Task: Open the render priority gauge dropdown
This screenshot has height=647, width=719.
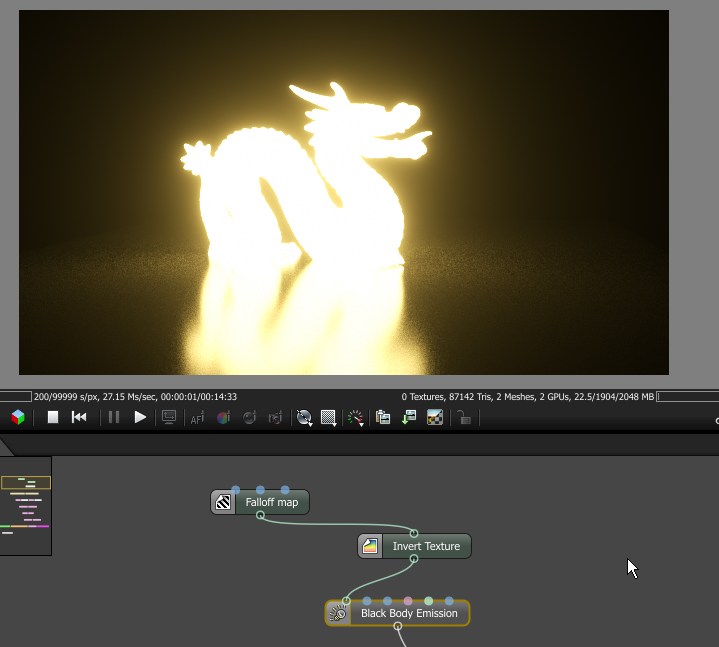Action: 355,418
